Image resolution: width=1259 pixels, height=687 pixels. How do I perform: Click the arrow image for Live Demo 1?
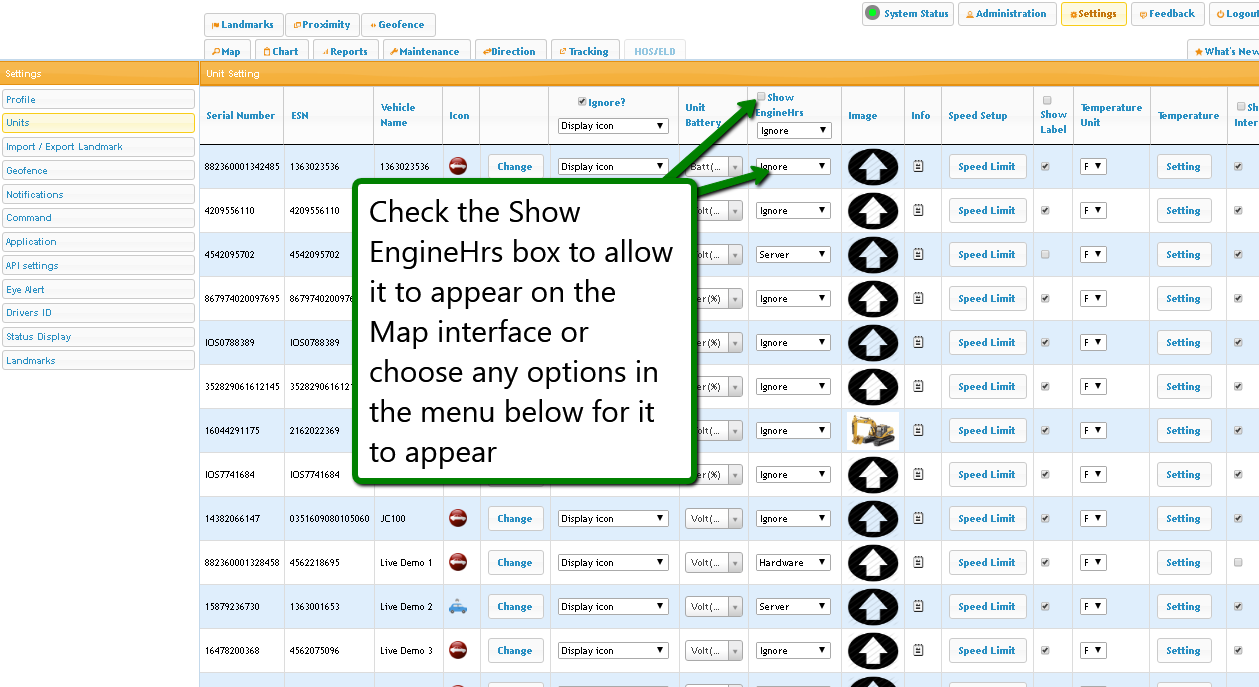[872, 563]
